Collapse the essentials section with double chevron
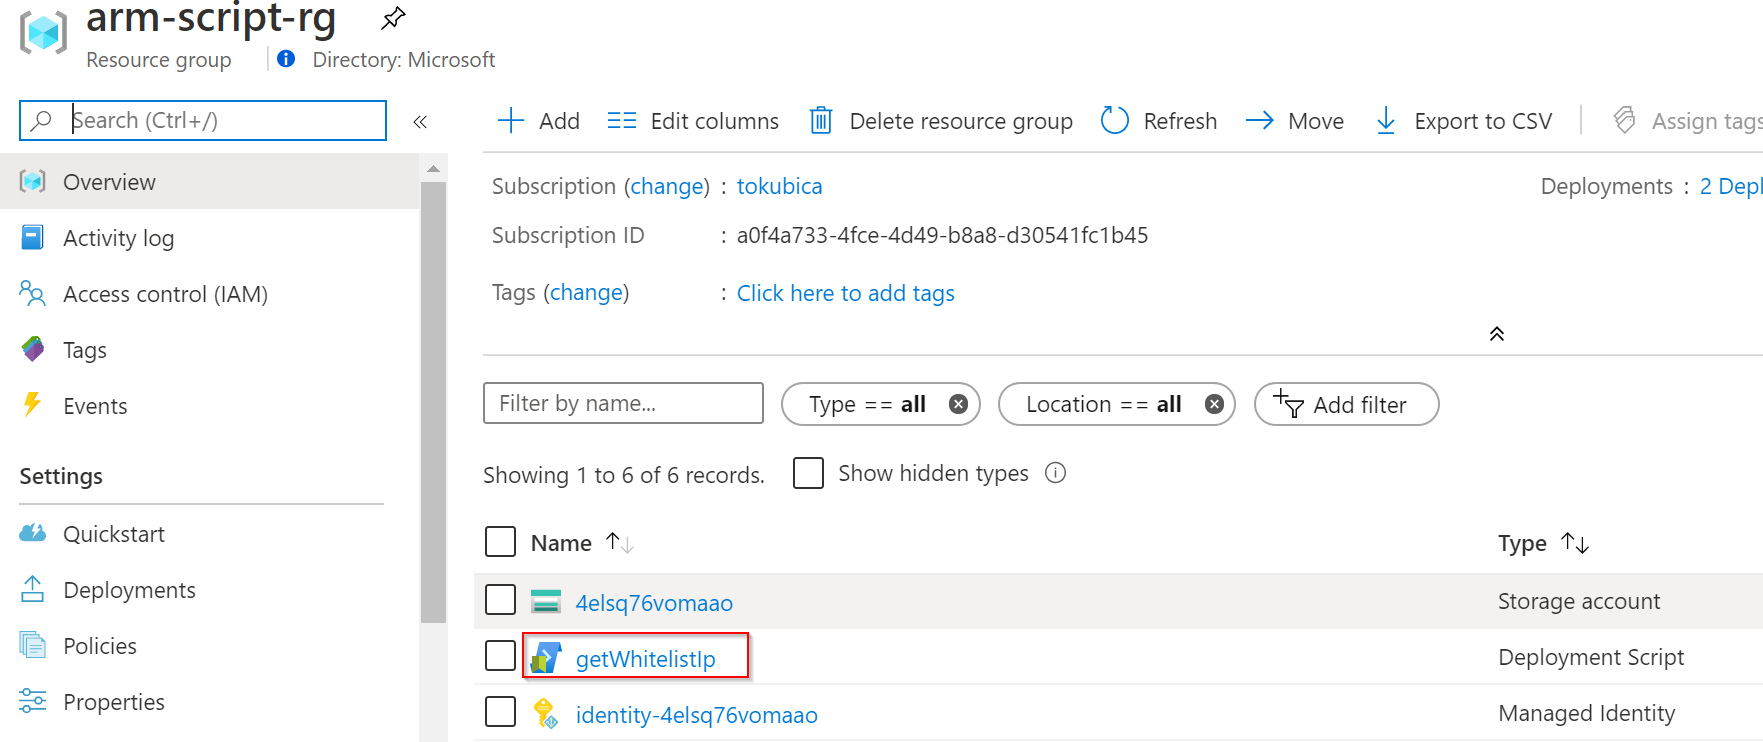1763x742 pixels. [1496, 334]
